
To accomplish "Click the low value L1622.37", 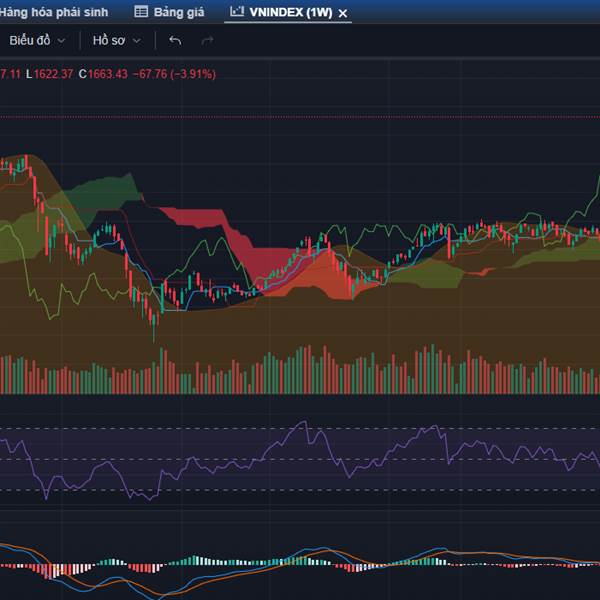I will (49, 74).
